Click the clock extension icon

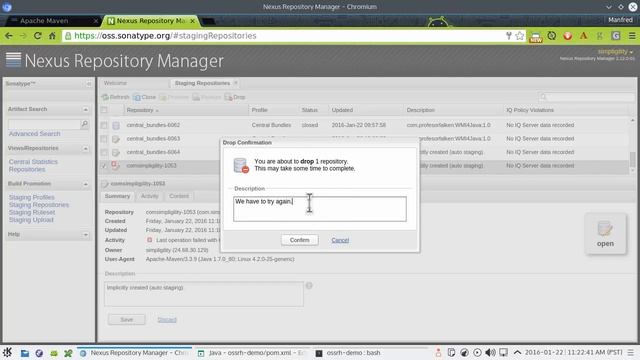tap(552, 36)
